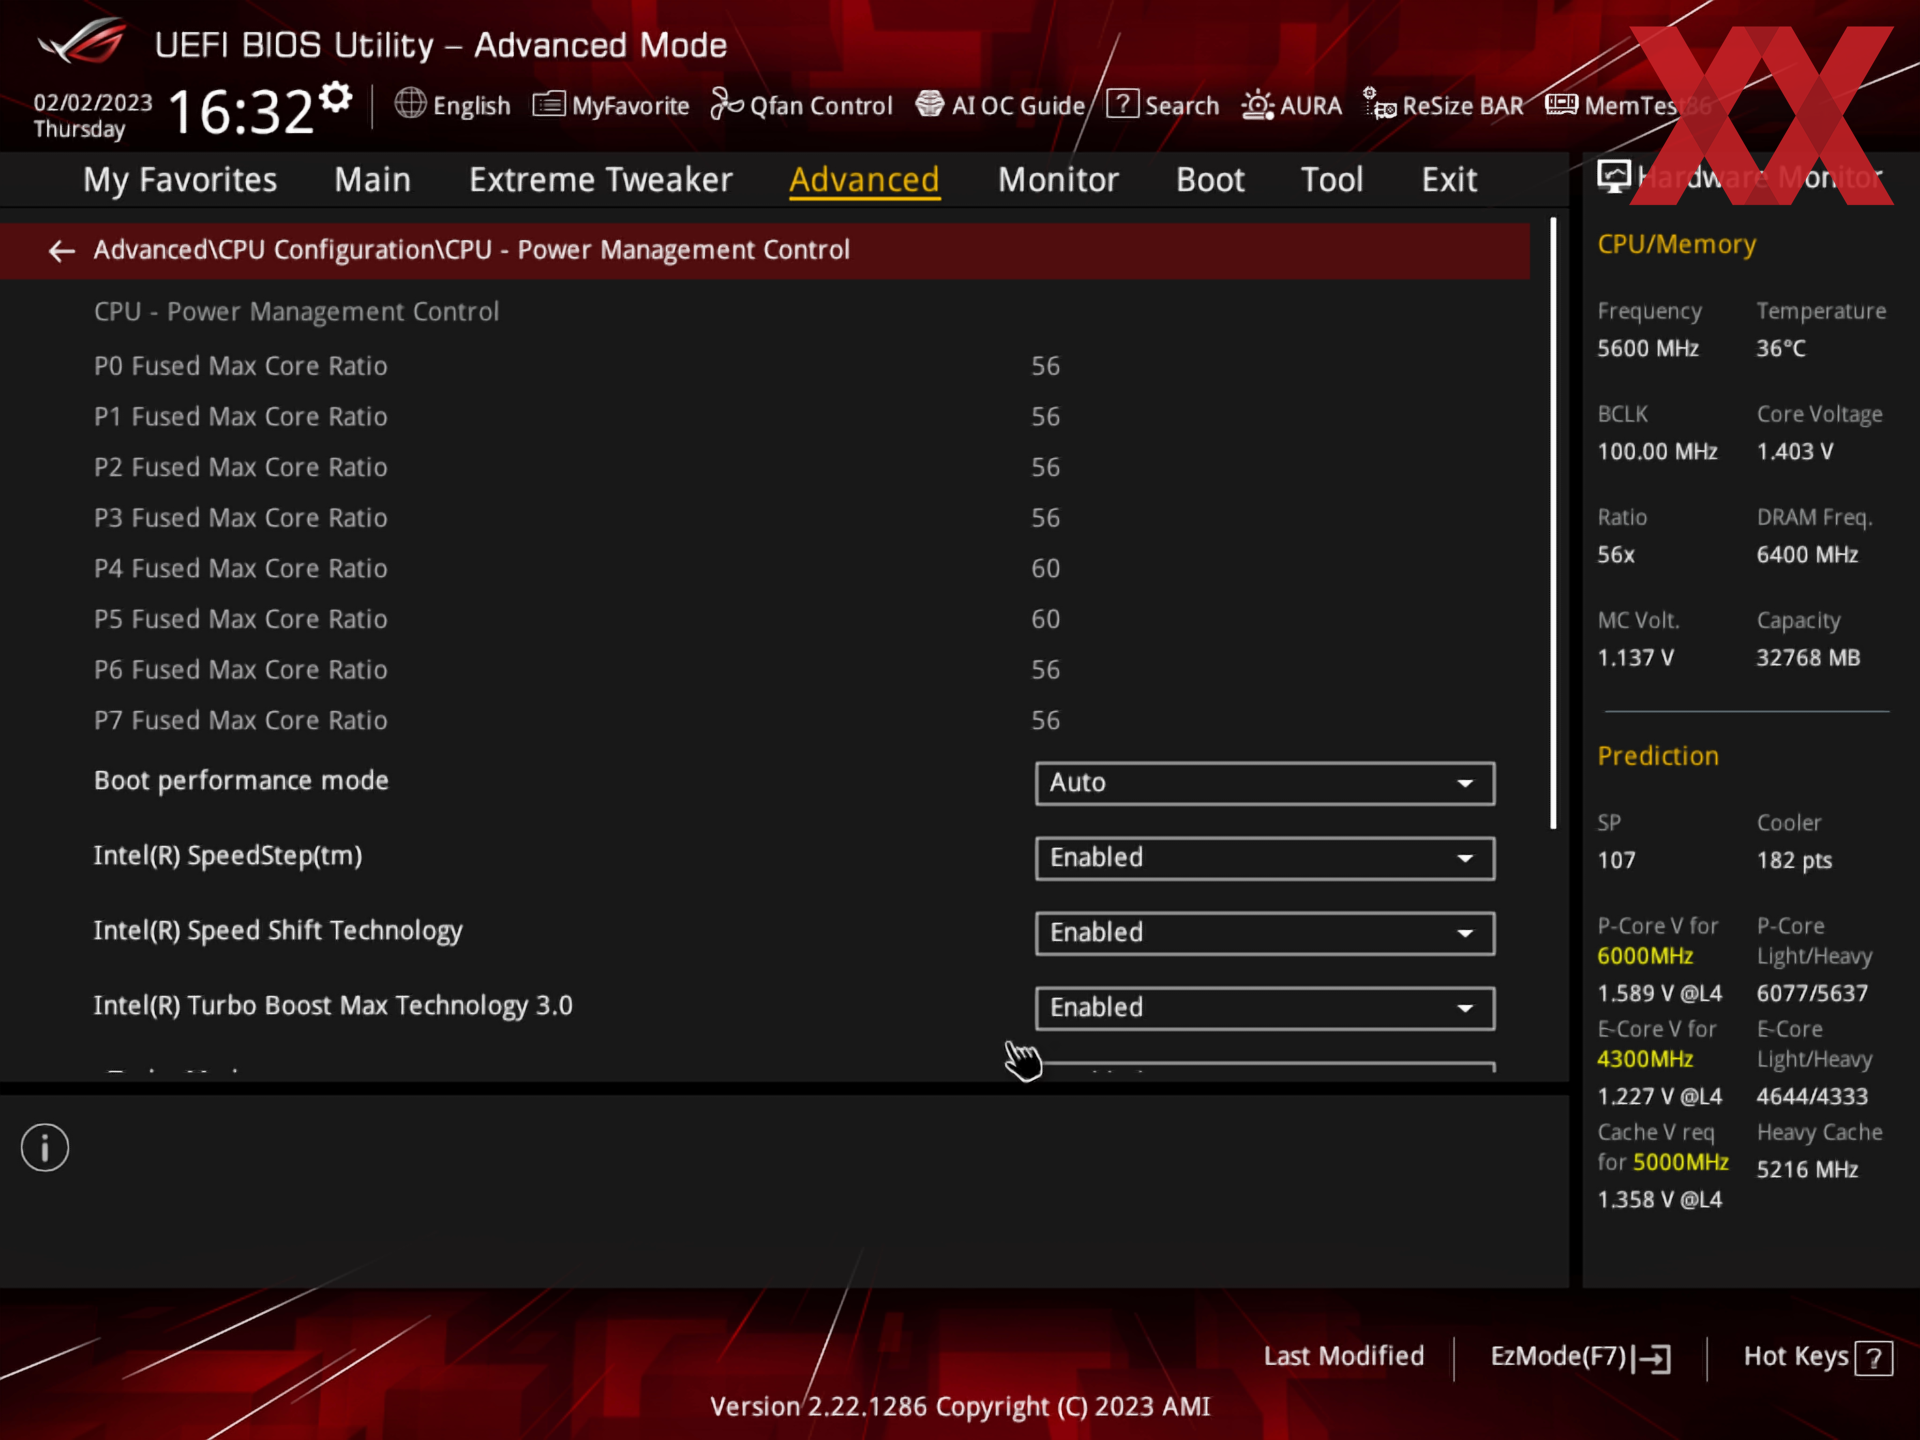Click the globe language icon
Screen dimensions: 1920x1440
click(x=410, y=103)
